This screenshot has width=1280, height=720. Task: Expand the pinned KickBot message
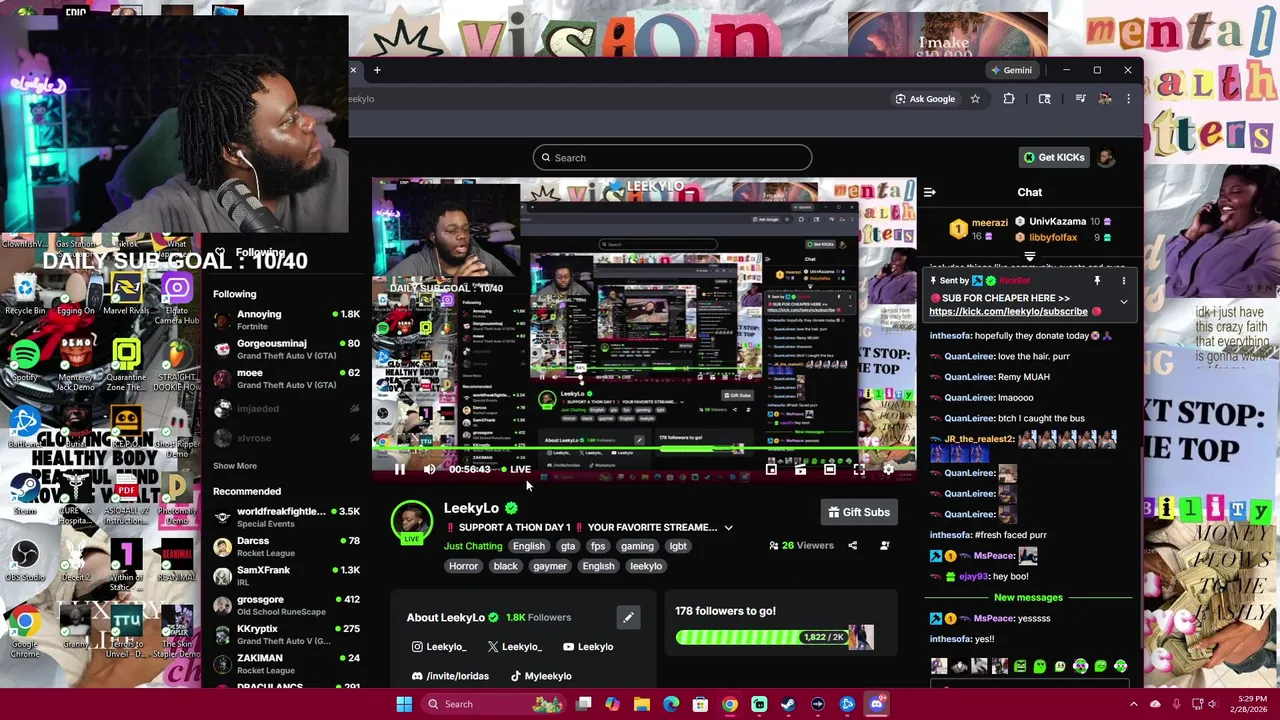point(1123,302)
